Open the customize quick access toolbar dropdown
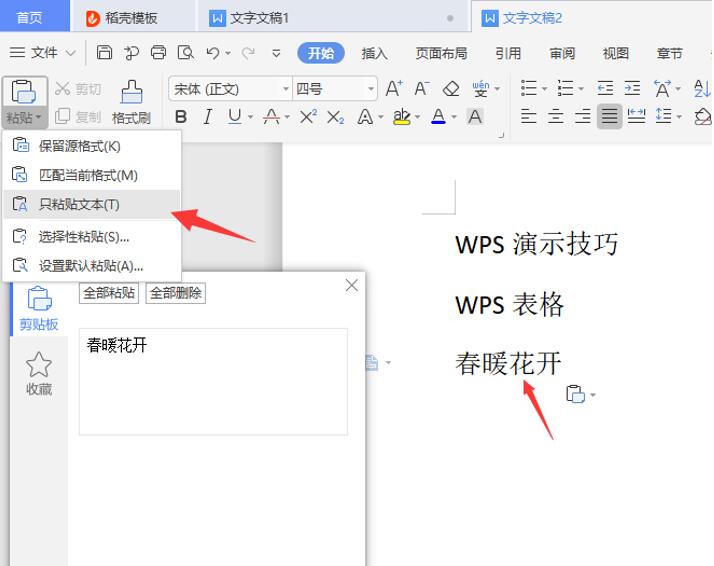This screenshot has width=714, height=566. click(x=276, y=53)
